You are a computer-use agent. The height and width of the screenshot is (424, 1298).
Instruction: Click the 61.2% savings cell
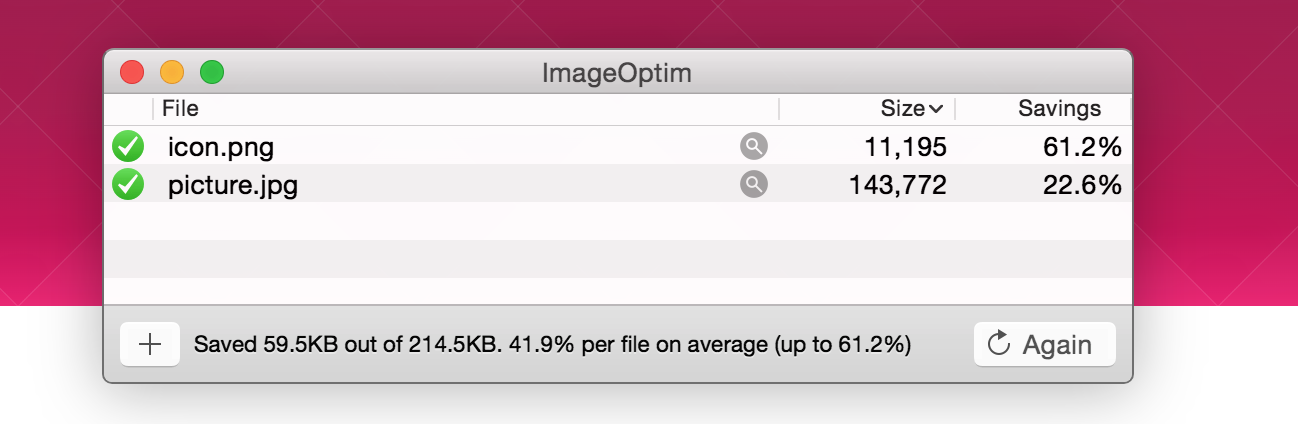[x=1082, y=148]
